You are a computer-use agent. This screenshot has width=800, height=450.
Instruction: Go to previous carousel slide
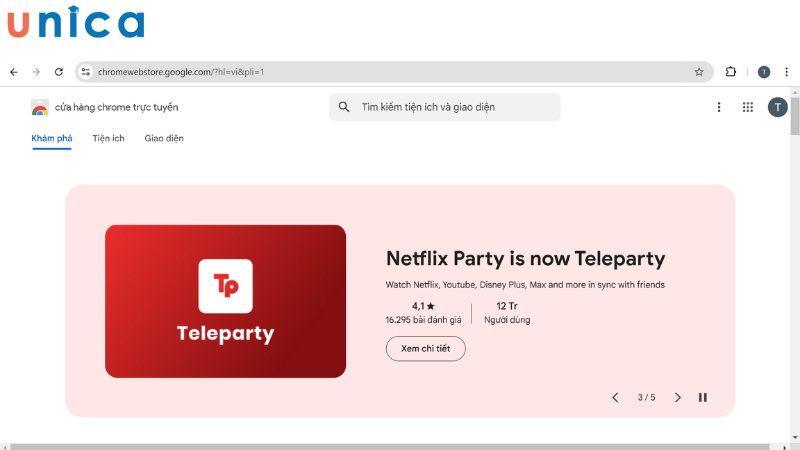click(615, 397)
